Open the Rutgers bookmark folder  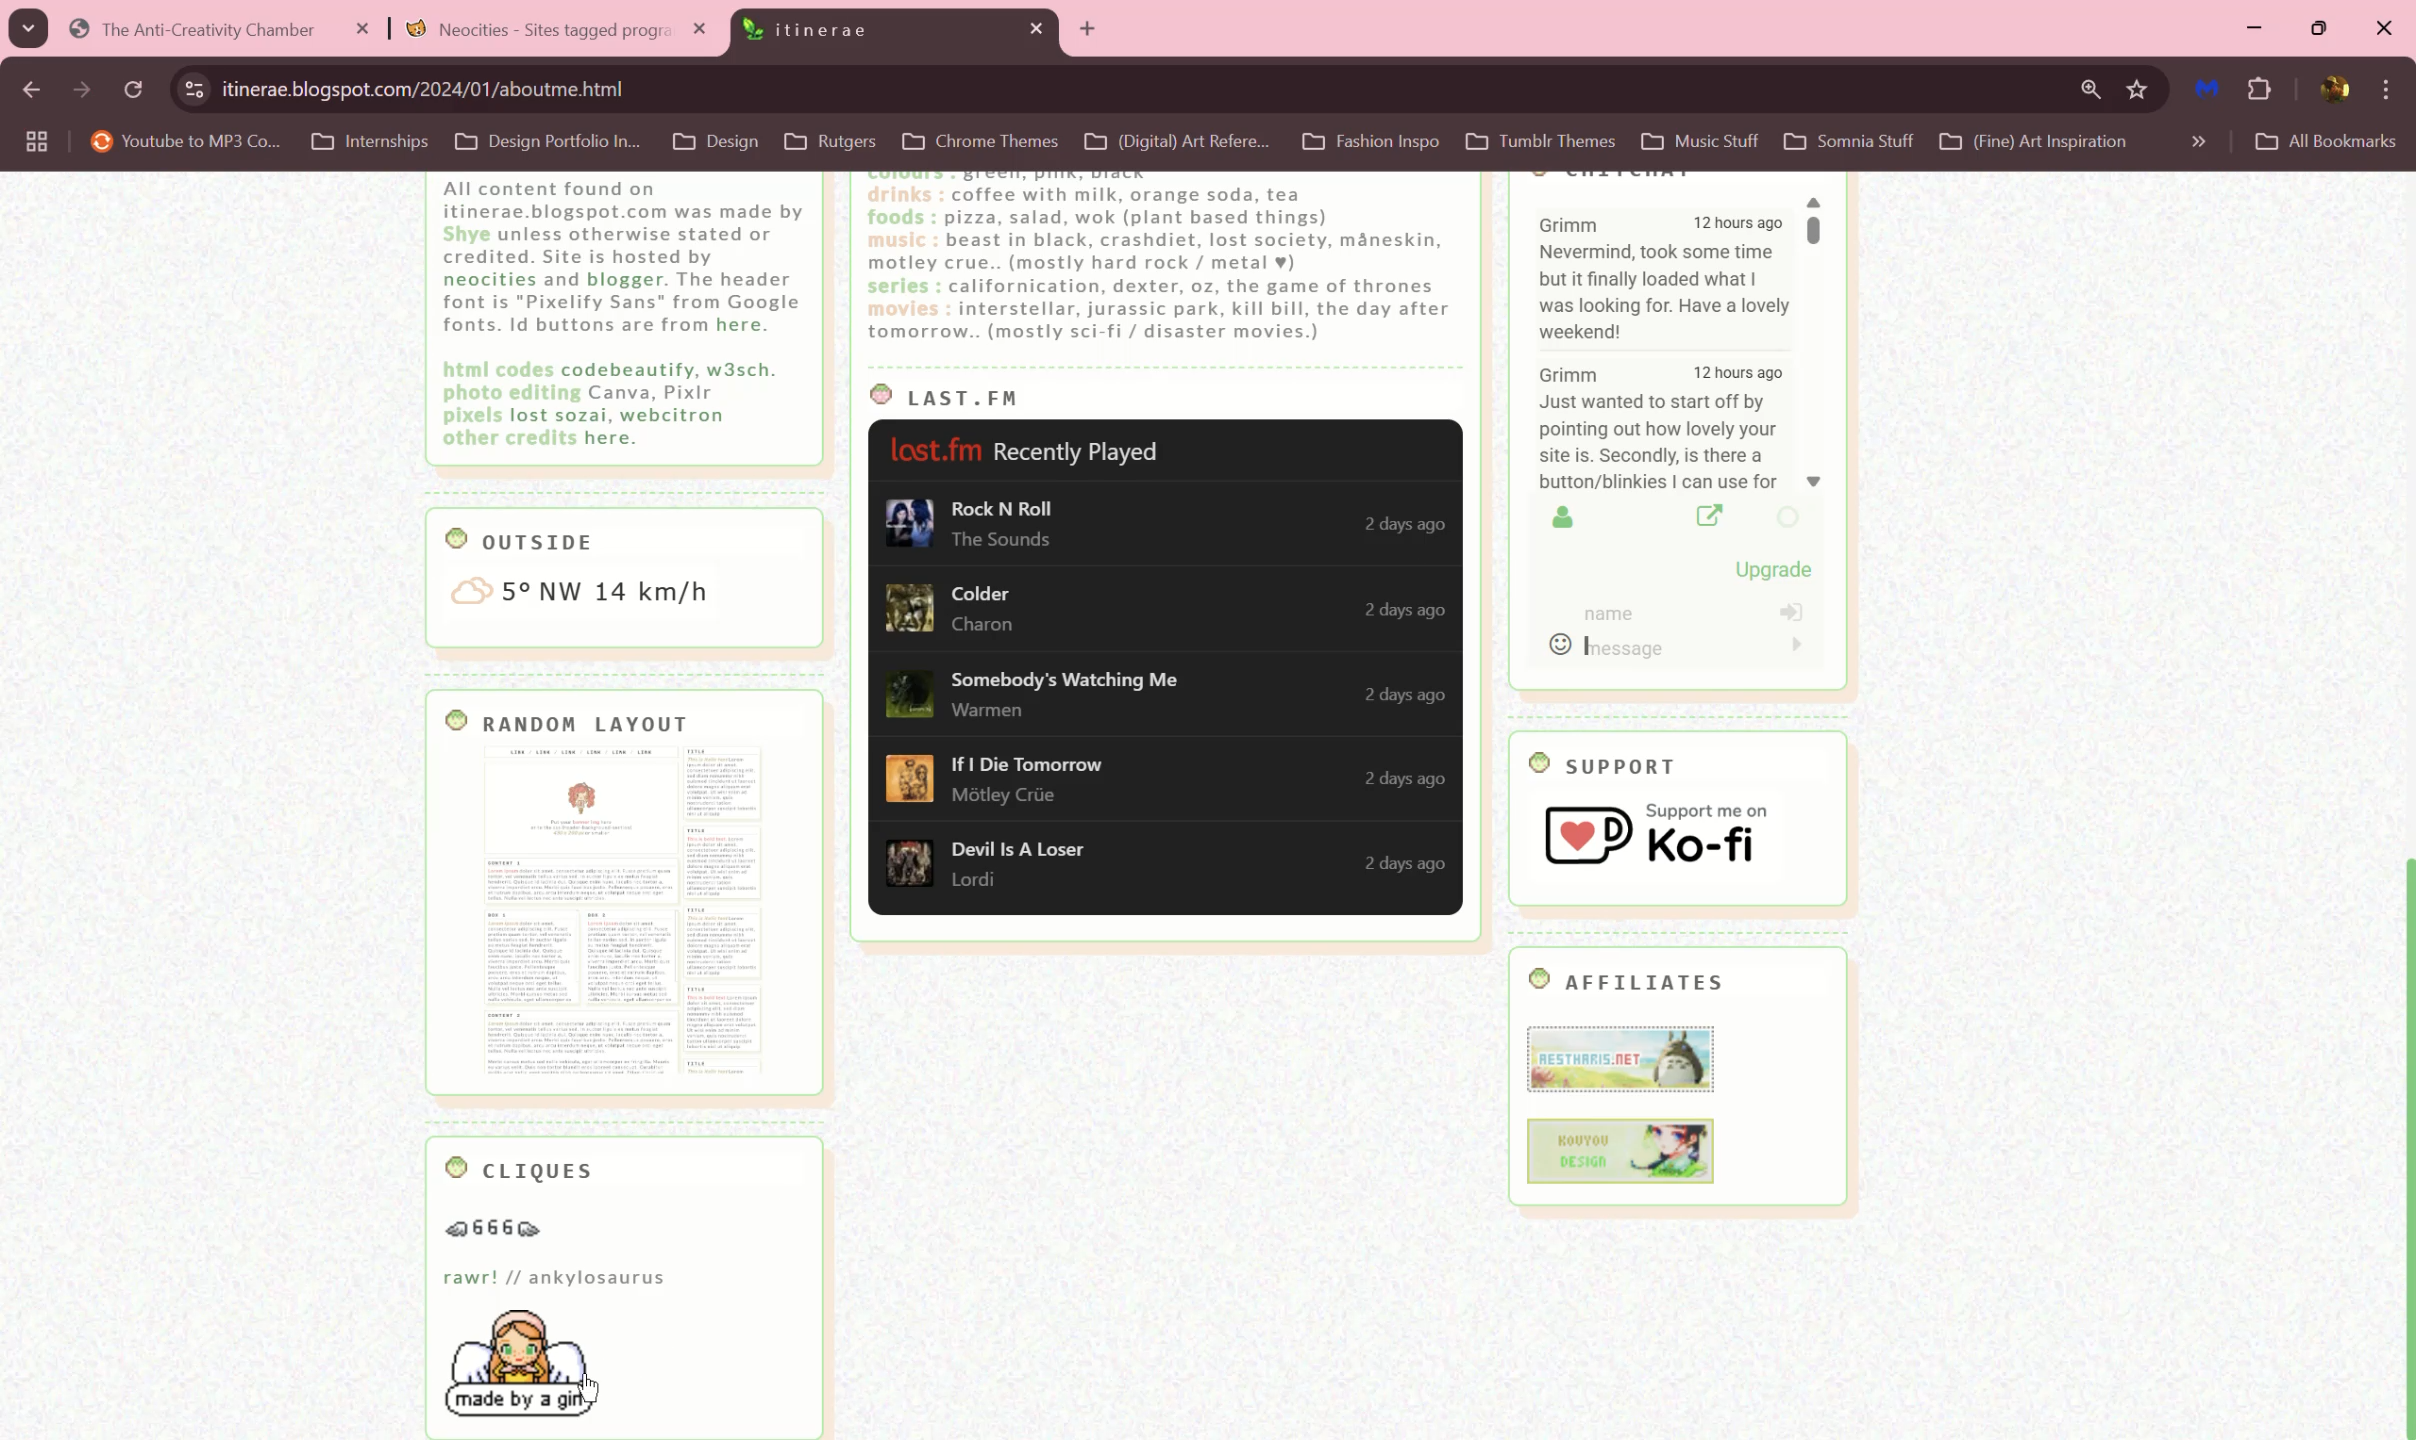click(831, 141)
